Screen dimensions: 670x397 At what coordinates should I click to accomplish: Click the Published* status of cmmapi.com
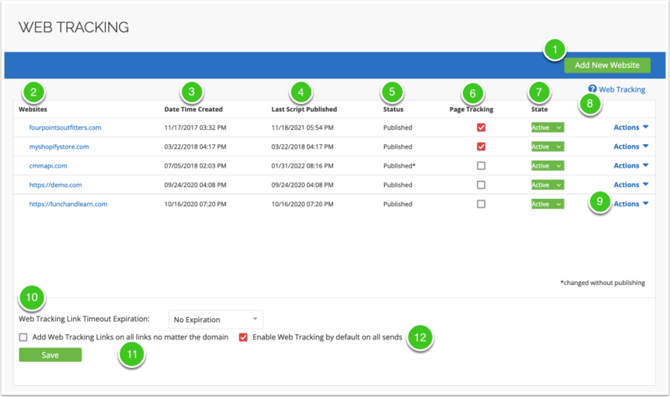tap(399, 166)
